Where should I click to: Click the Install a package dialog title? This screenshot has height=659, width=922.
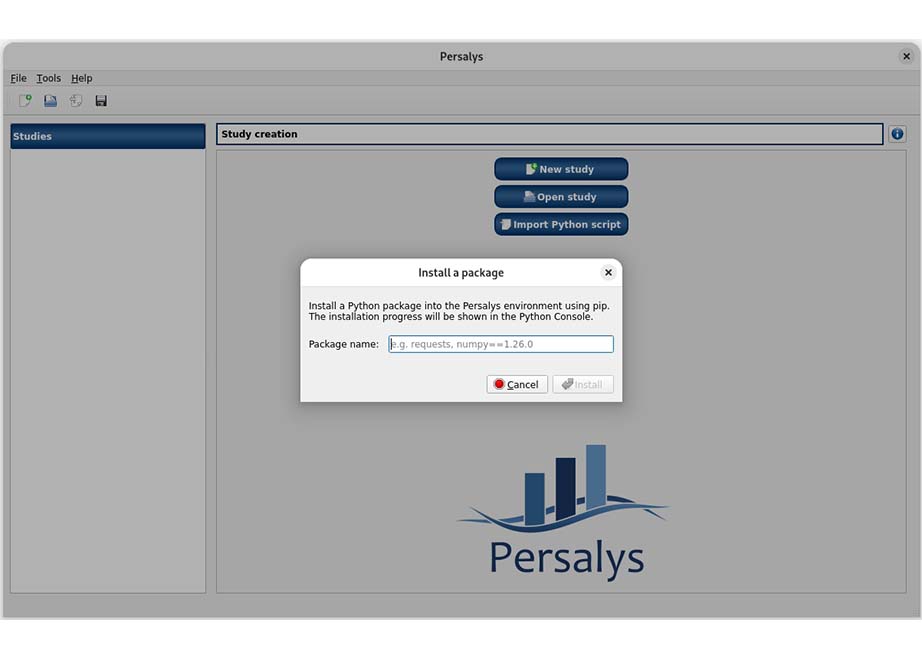(x=461, y=272)
